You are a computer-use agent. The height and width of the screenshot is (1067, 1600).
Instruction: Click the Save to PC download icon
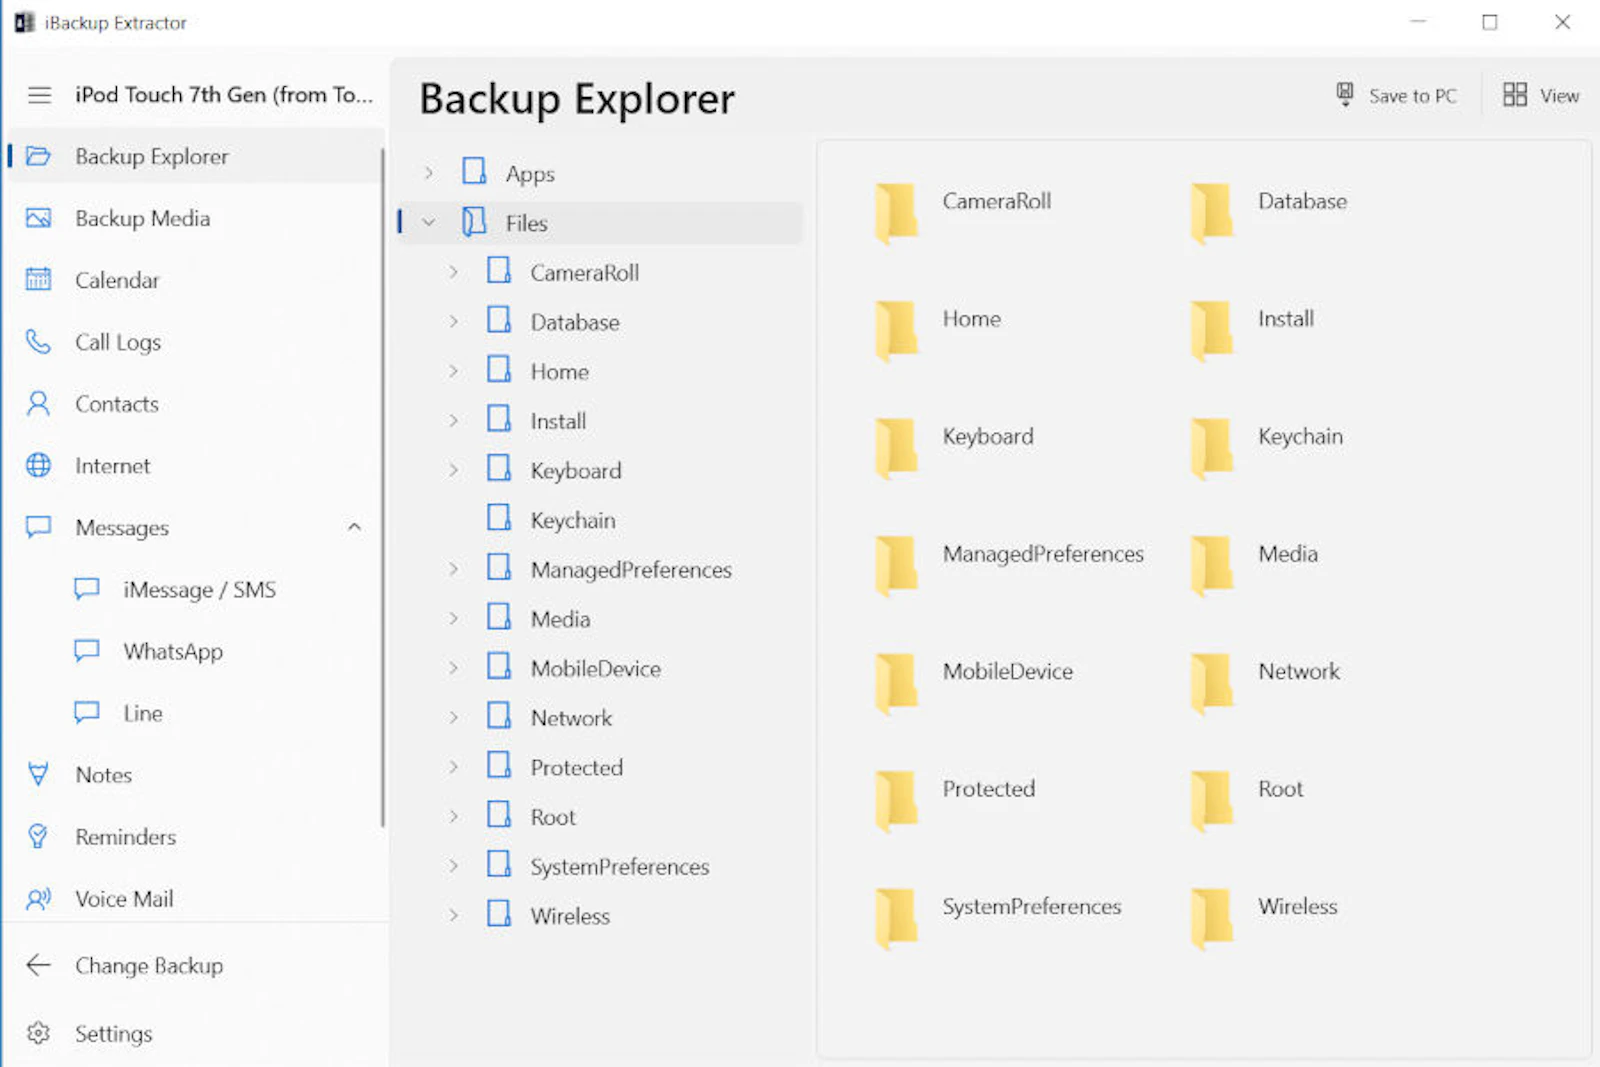tap(1345, 94)
